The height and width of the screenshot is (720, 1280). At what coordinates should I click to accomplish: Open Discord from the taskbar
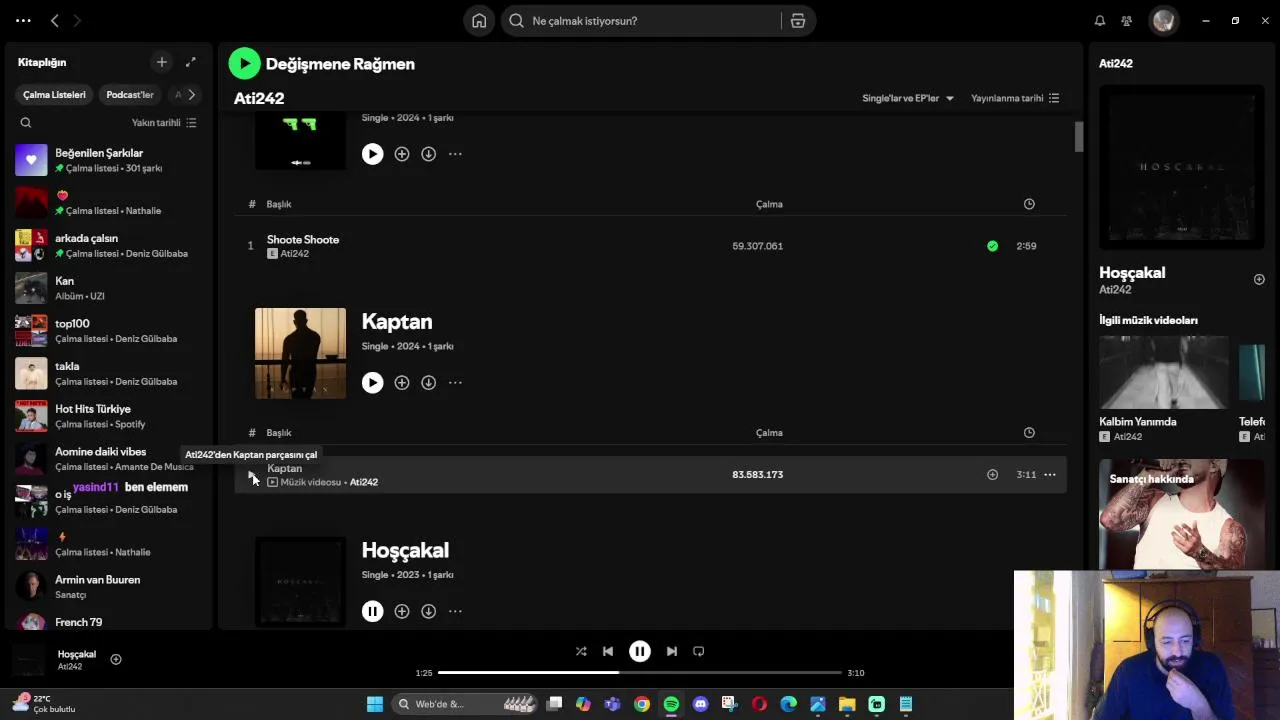click(700, 704)
